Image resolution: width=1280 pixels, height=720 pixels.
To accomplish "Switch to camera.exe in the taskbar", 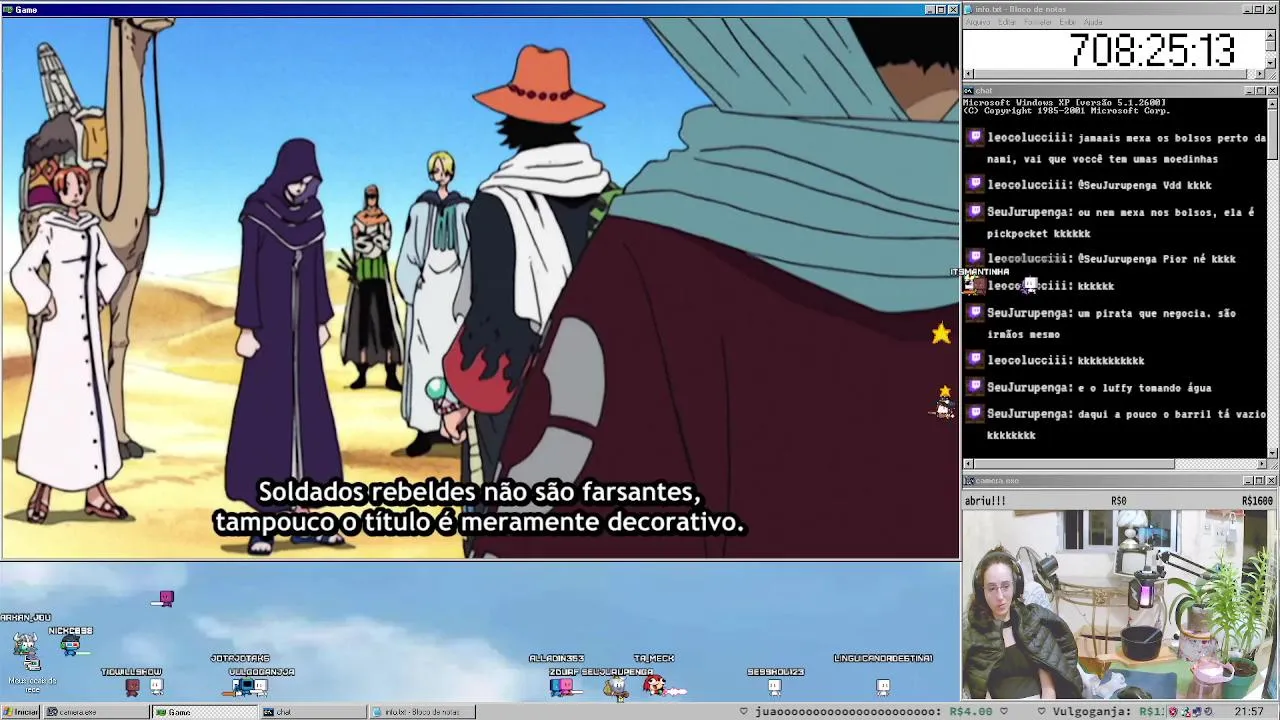I will [98, 712].
